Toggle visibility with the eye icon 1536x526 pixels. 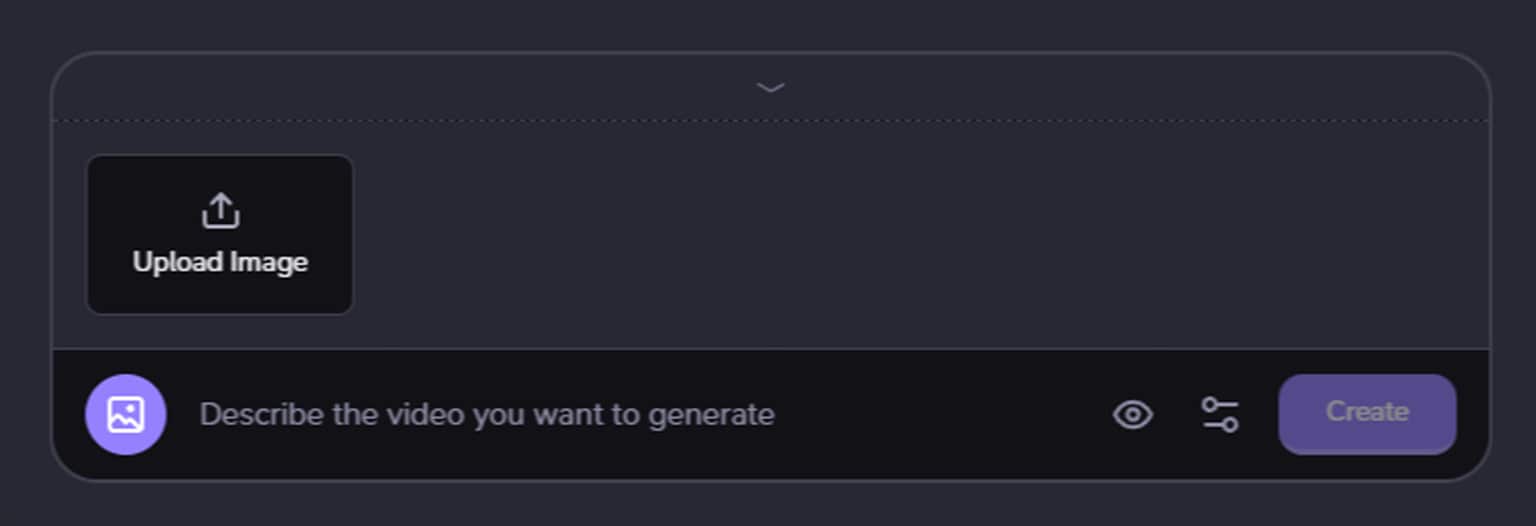(x=1133, y=414)
